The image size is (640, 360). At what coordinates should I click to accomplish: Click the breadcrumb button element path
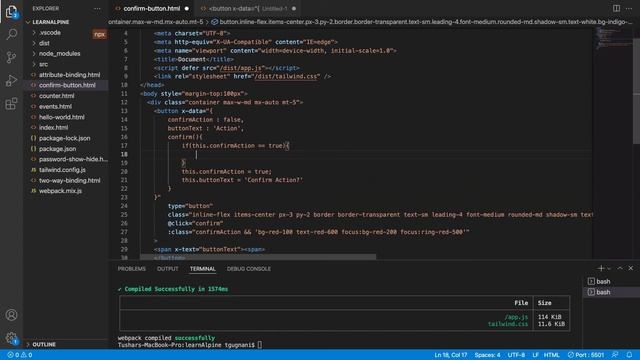coord(422,22)
